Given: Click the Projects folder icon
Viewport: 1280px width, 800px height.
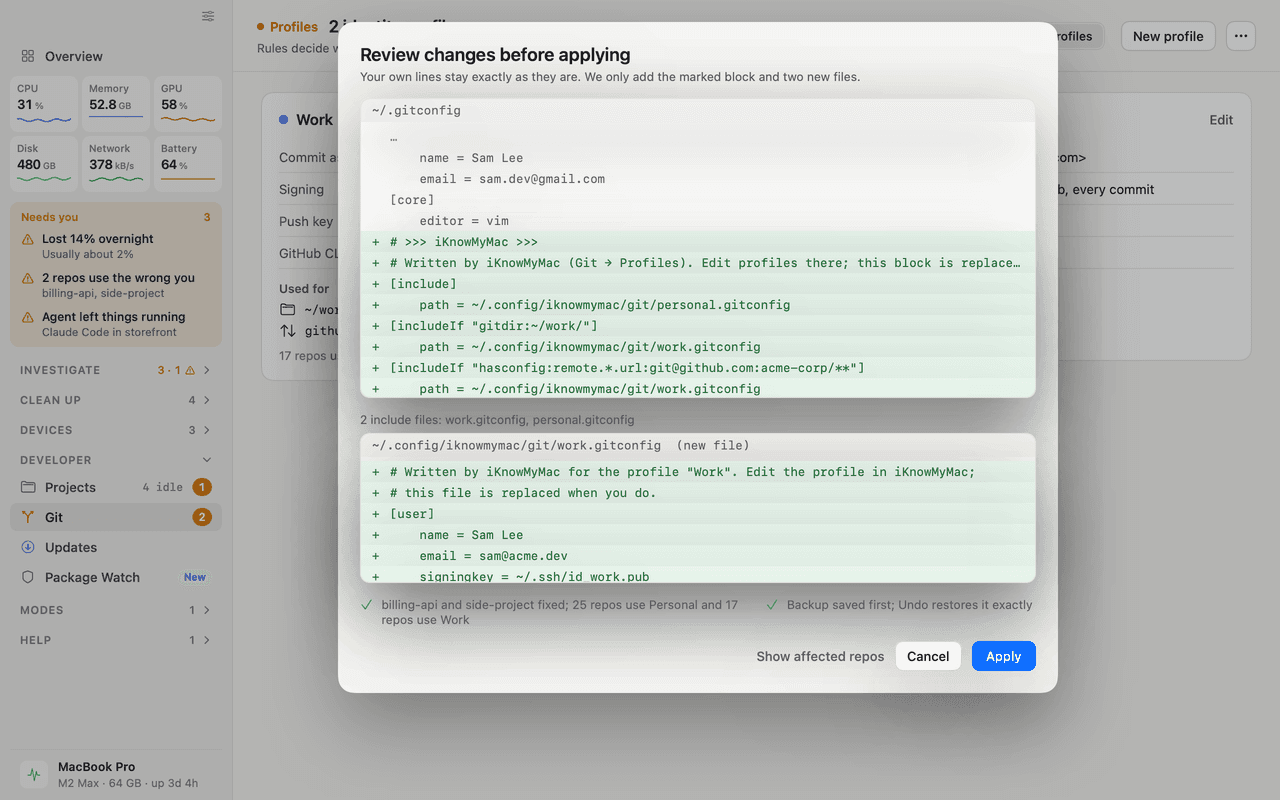Looking at the screenshot, I should tap(28, 487).
